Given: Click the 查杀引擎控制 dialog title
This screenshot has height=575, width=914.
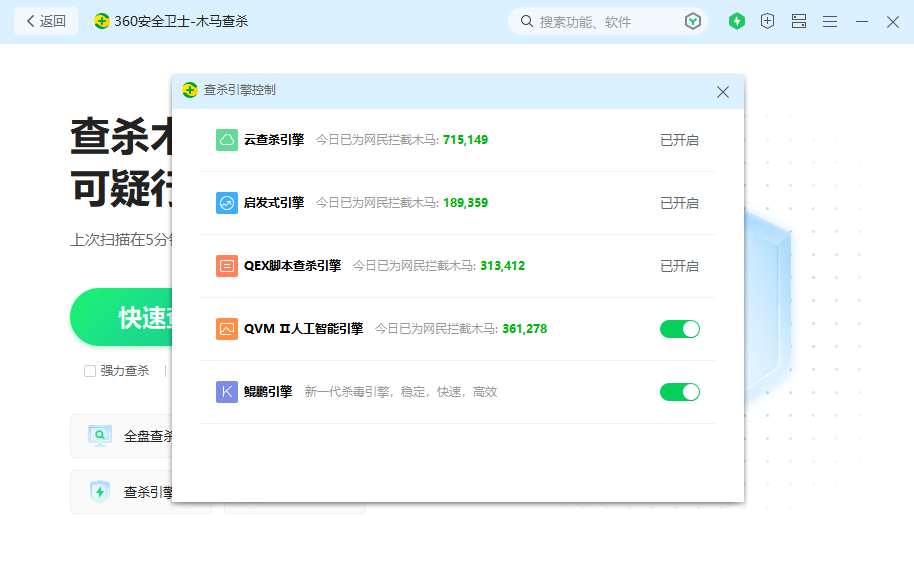Looking at the screenshot, I should coord(240,90).
